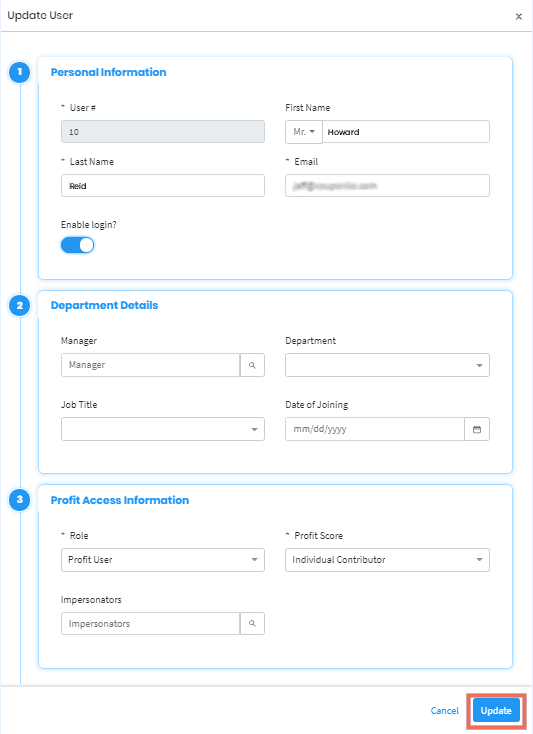
Task: Click the First Name field containing Howard
Action: click(x=406, y=132)
